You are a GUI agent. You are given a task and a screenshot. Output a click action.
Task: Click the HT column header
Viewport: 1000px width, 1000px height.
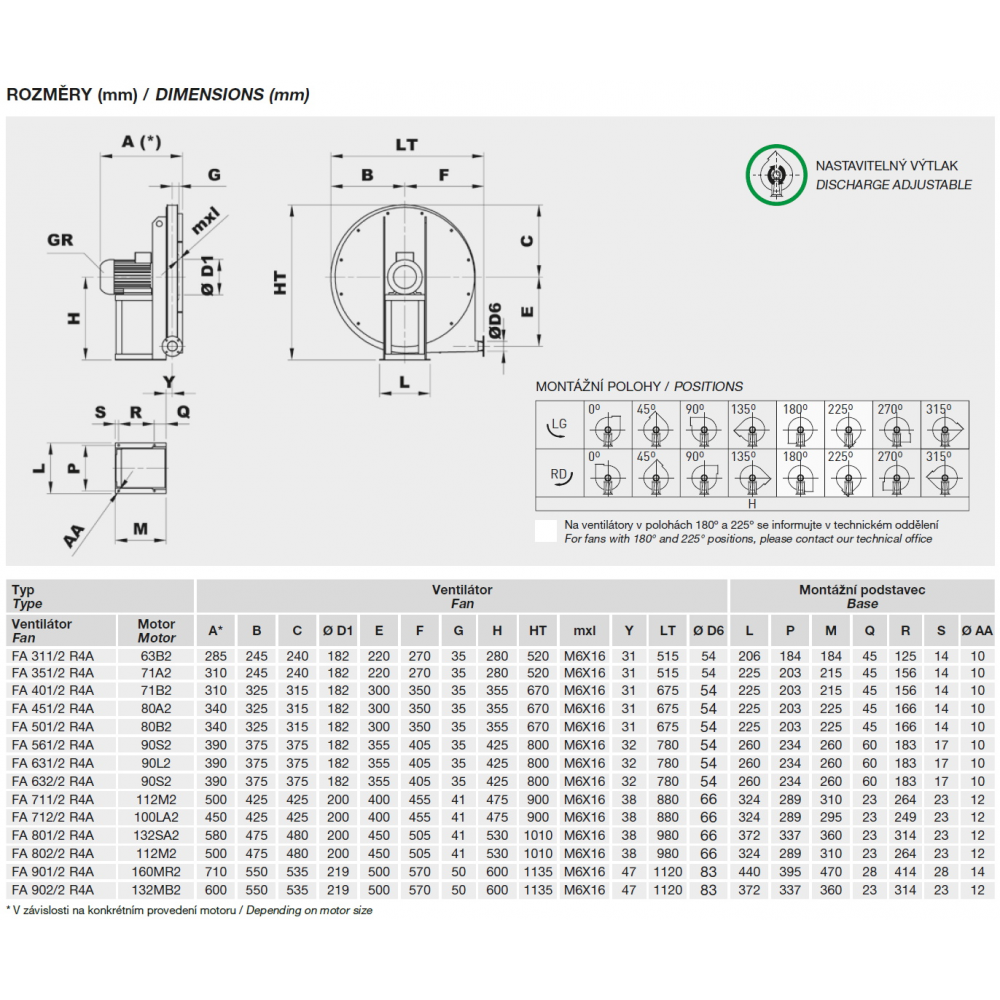(538, 631)
